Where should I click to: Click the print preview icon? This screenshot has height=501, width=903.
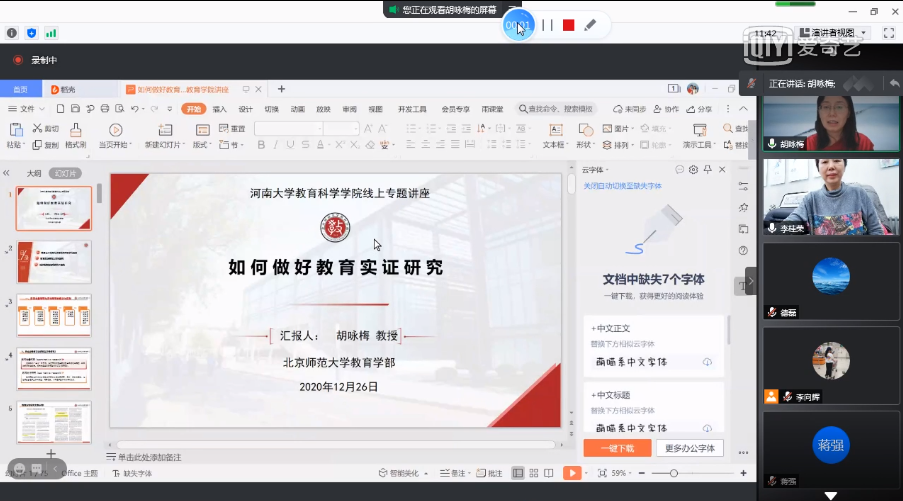119,108
